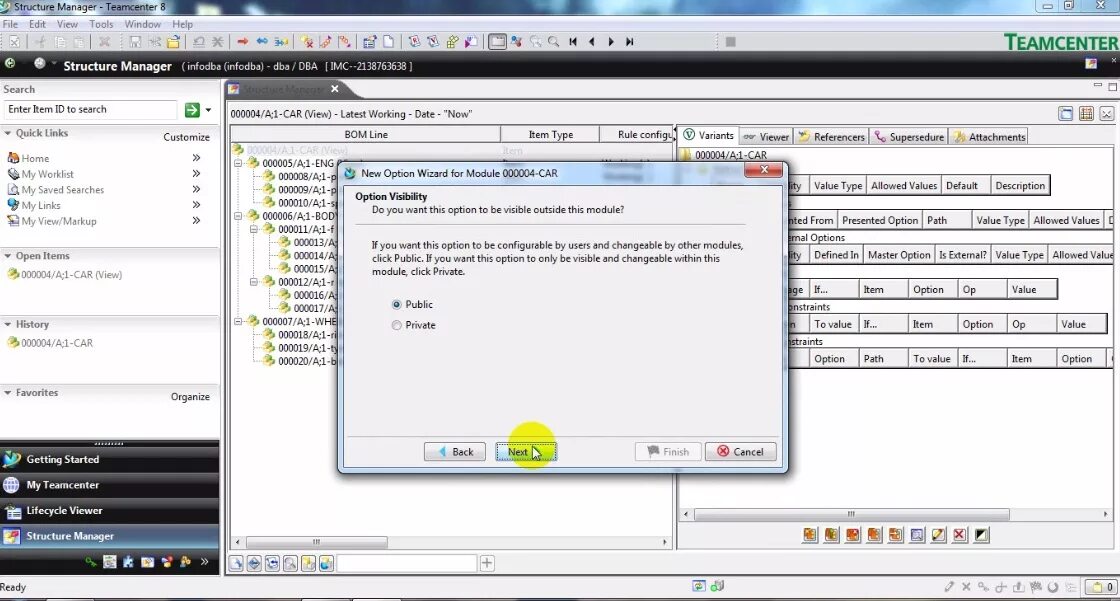Collapse the Favorites section
1120x601 pixels.
[x=8, y=392]
